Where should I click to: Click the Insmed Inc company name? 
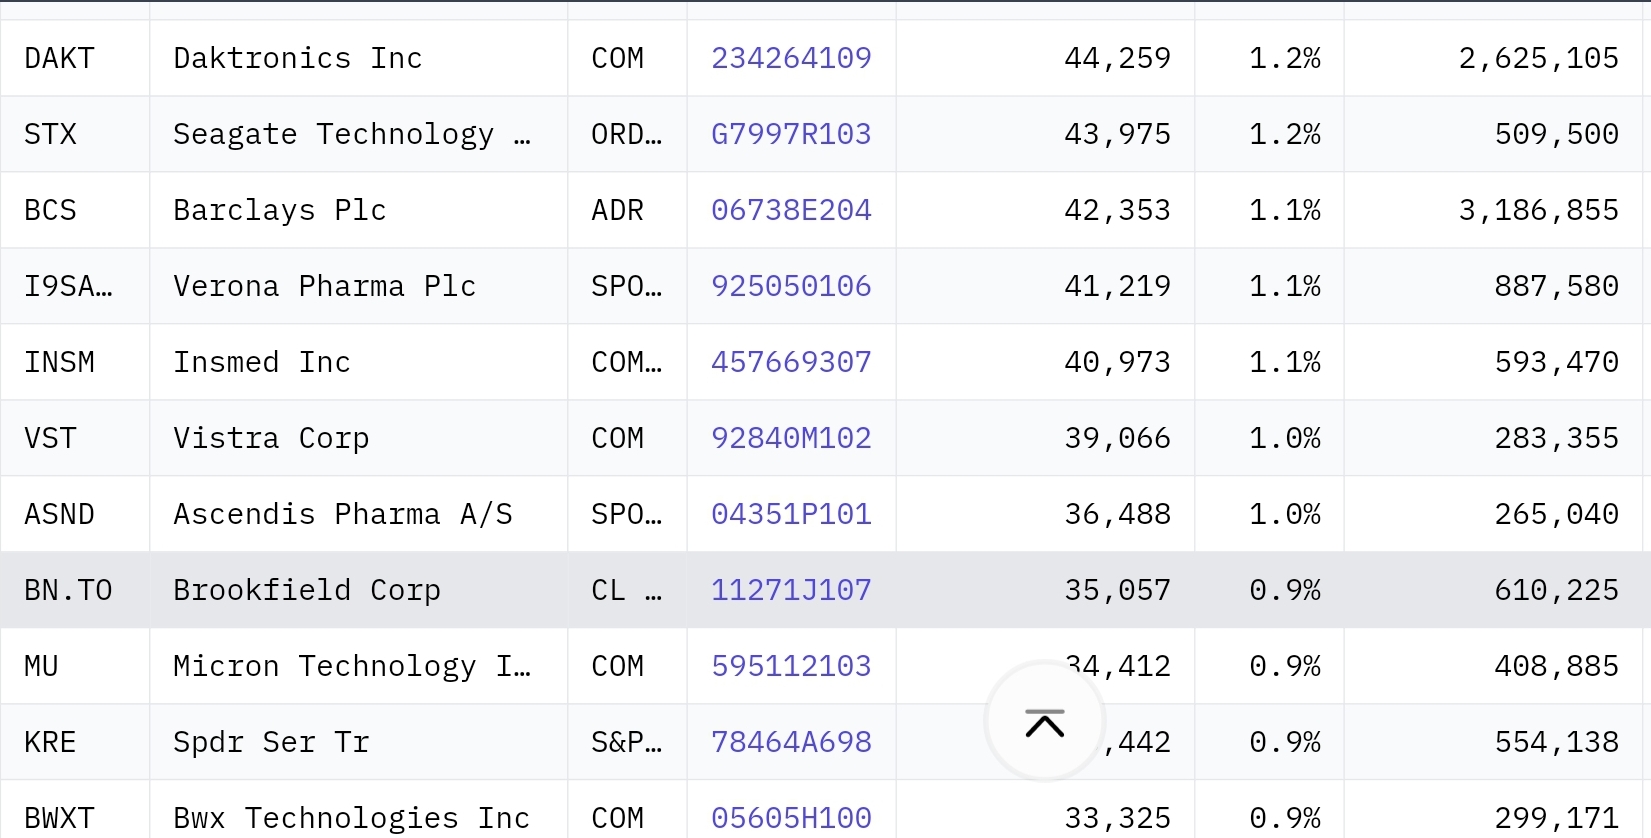[262, 362]
